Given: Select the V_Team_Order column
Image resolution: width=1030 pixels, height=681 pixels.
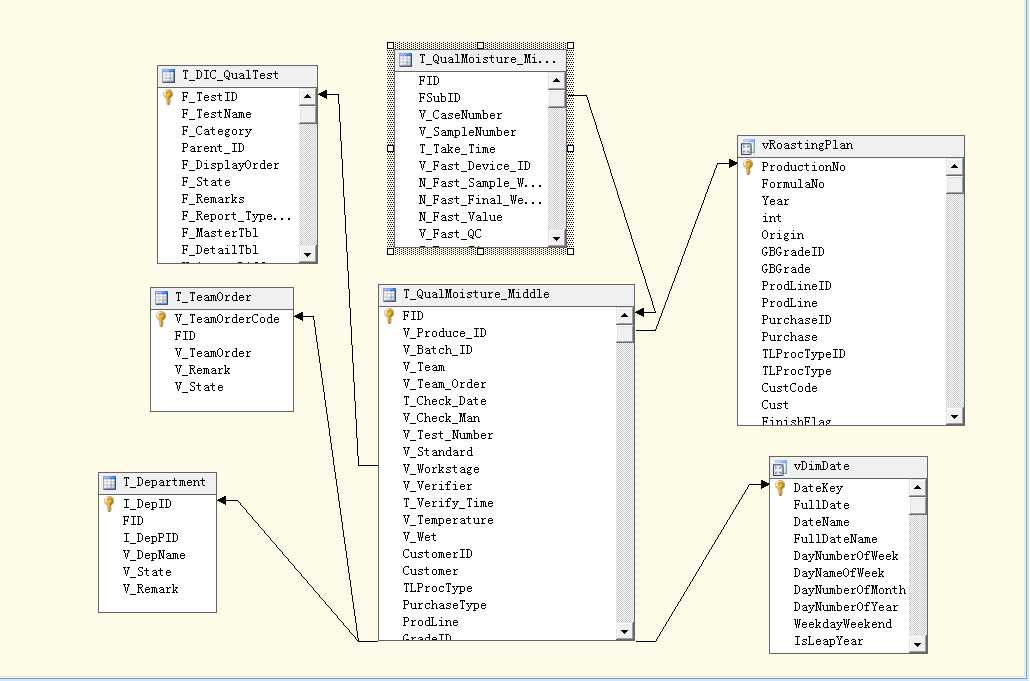Looking at the screenshot, I should click(444, 384).
